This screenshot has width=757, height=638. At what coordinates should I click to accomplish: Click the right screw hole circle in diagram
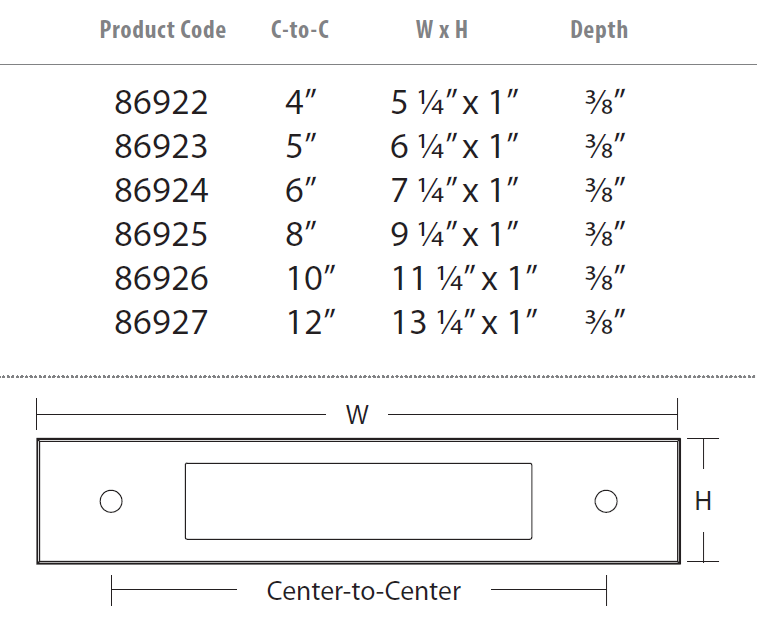click(x=605, y=501)
